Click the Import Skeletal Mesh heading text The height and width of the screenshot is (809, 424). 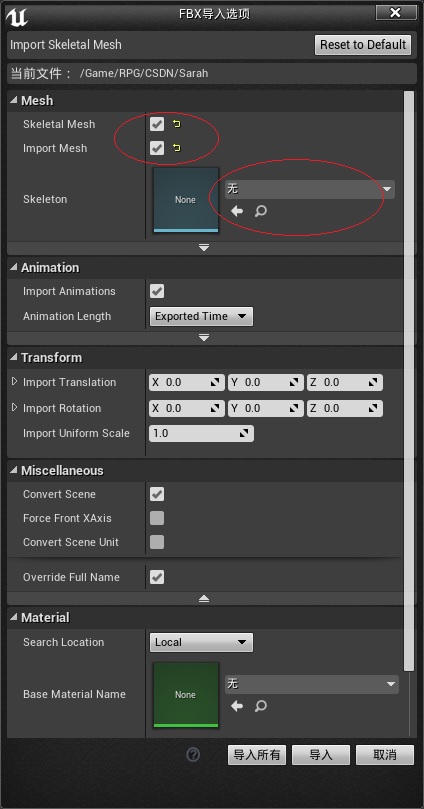point(66,45)
